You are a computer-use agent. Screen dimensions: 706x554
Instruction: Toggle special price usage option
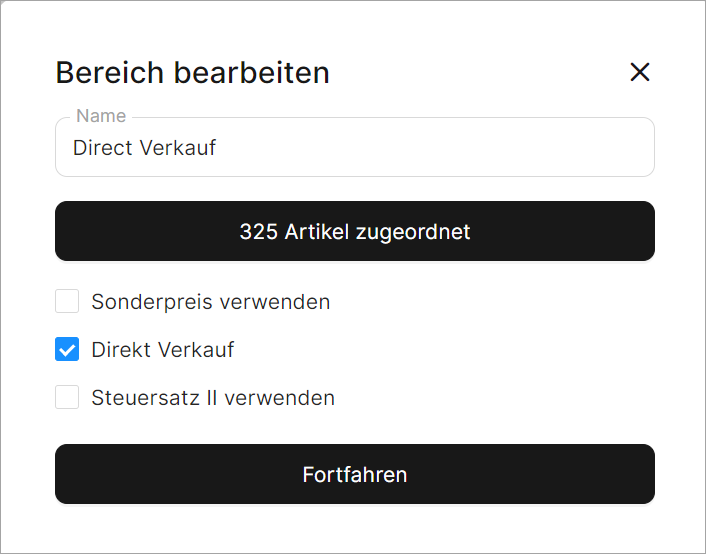click(67, 301)
